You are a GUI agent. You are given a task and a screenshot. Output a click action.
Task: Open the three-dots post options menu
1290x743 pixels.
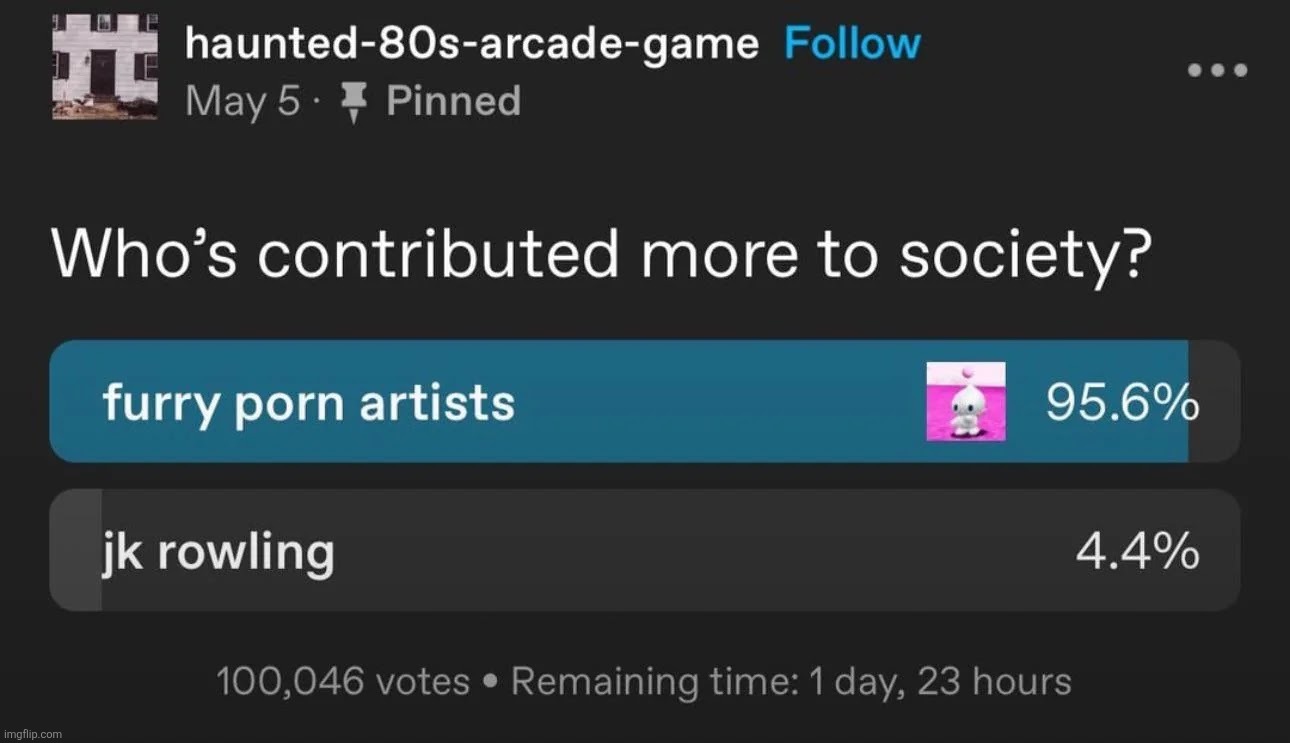[x=1218, y=70]
